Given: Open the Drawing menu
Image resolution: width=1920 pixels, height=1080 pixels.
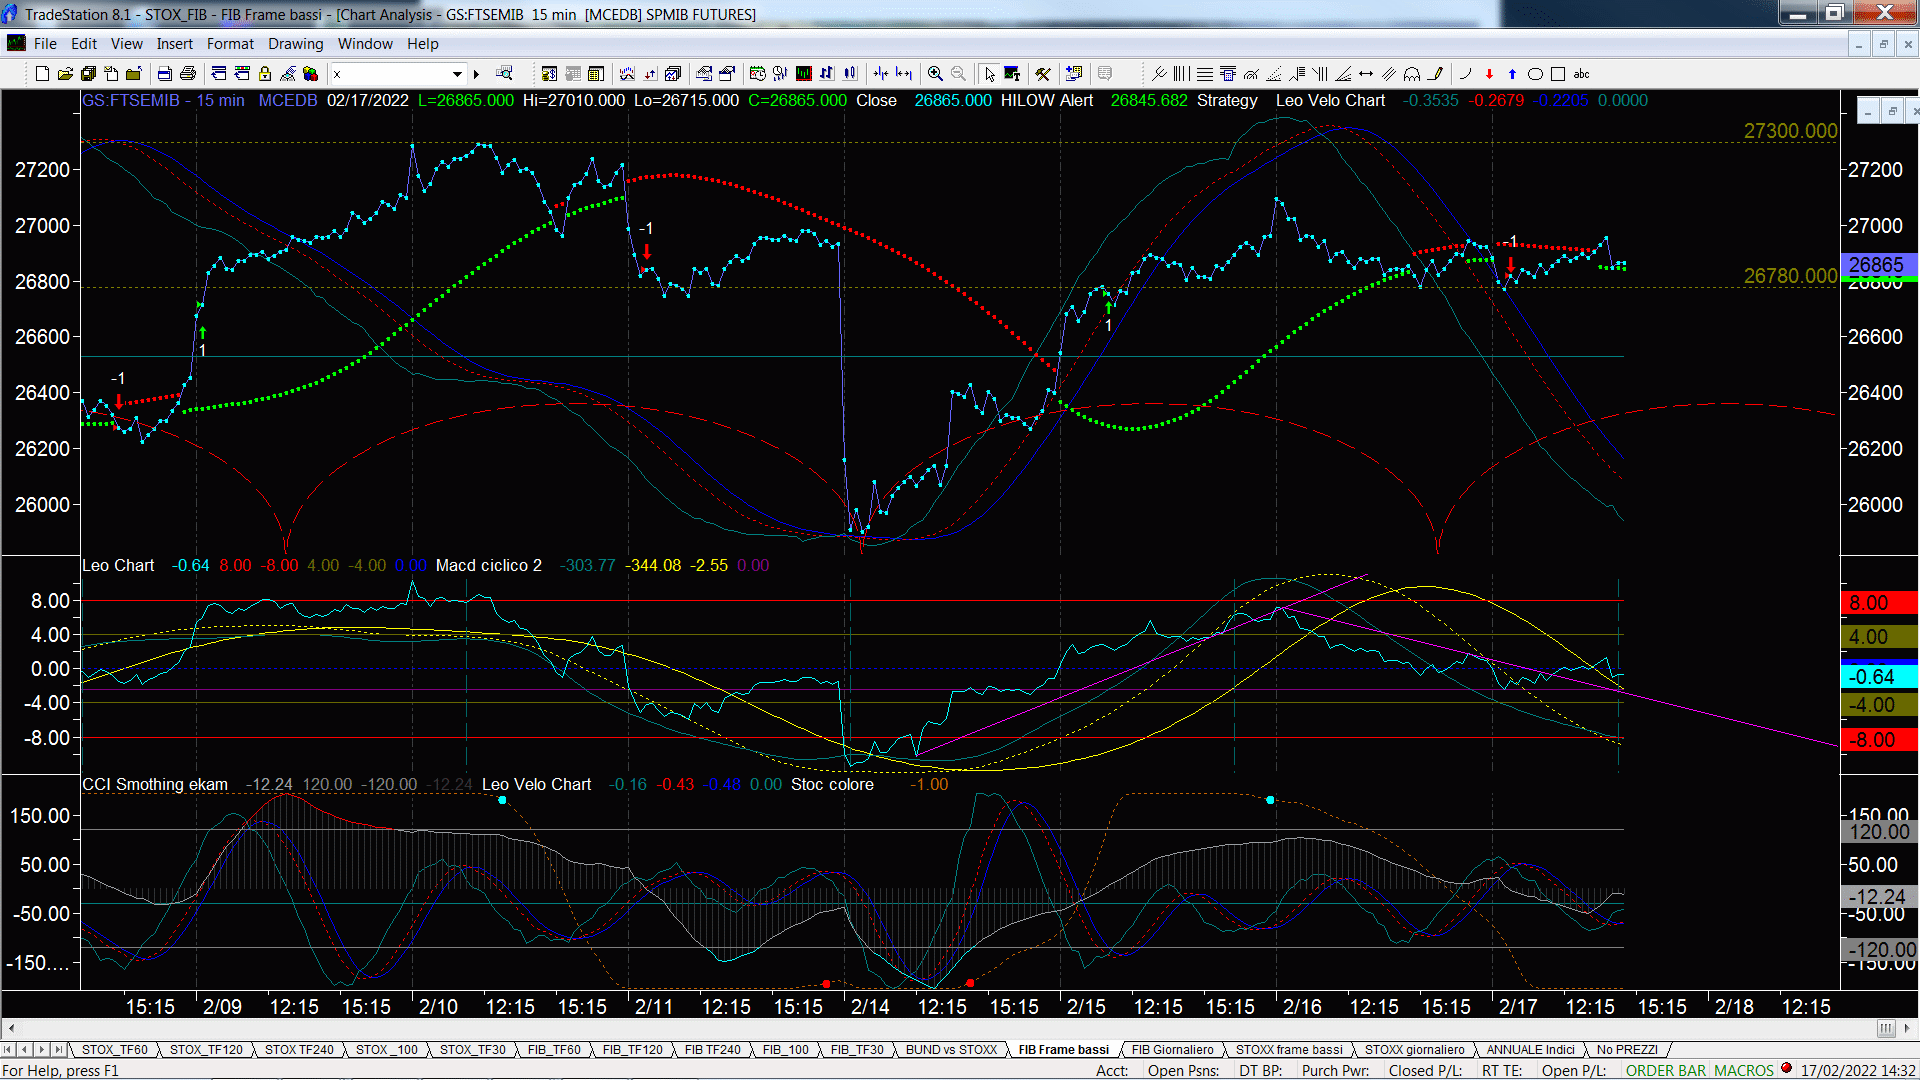Looking at the screenshot, I should pyautogui.click(x=296, y=44).
